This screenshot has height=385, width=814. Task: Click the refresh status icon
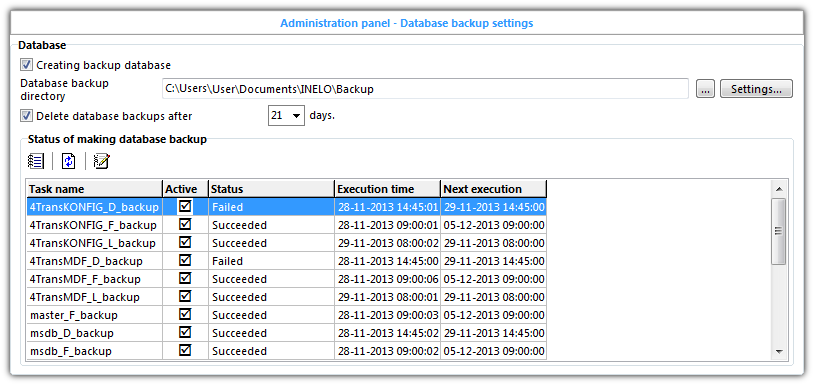[x=69, y=161]
